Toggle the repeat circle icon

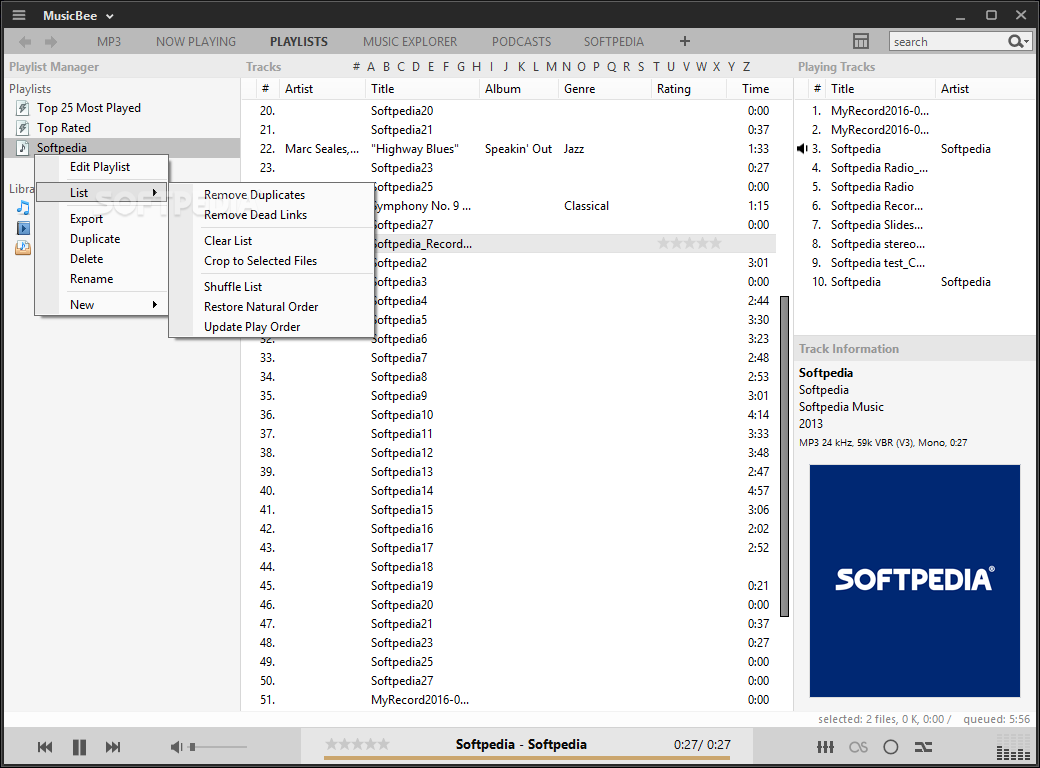891,747
